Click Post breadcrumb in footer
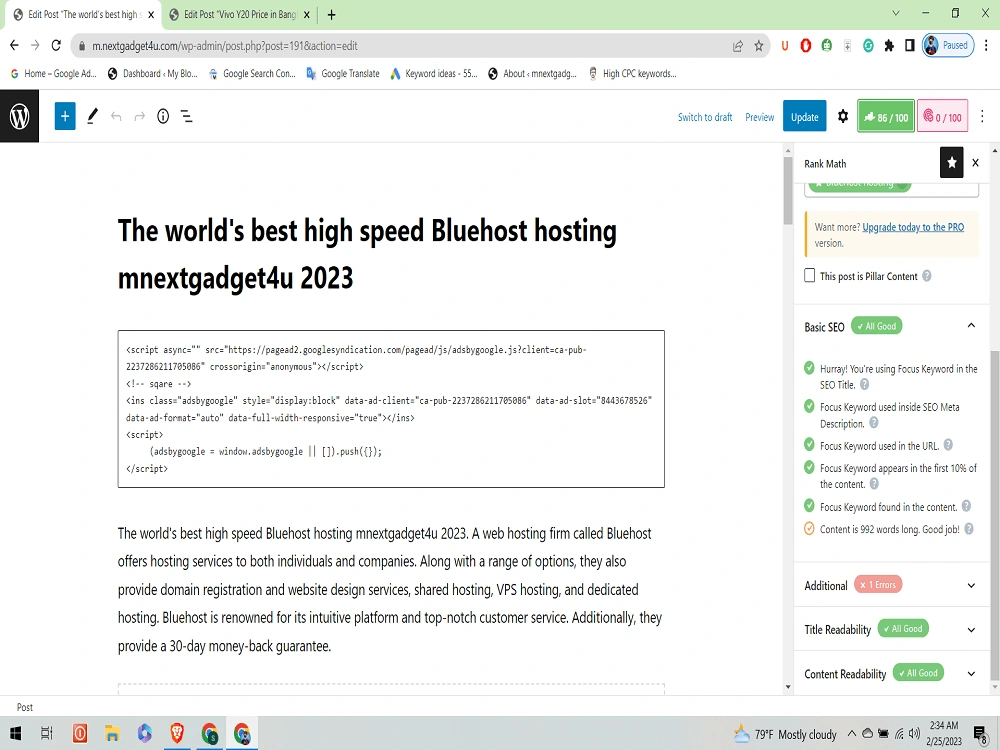This screenshot has height=750, width=1000. pos(24,707)
